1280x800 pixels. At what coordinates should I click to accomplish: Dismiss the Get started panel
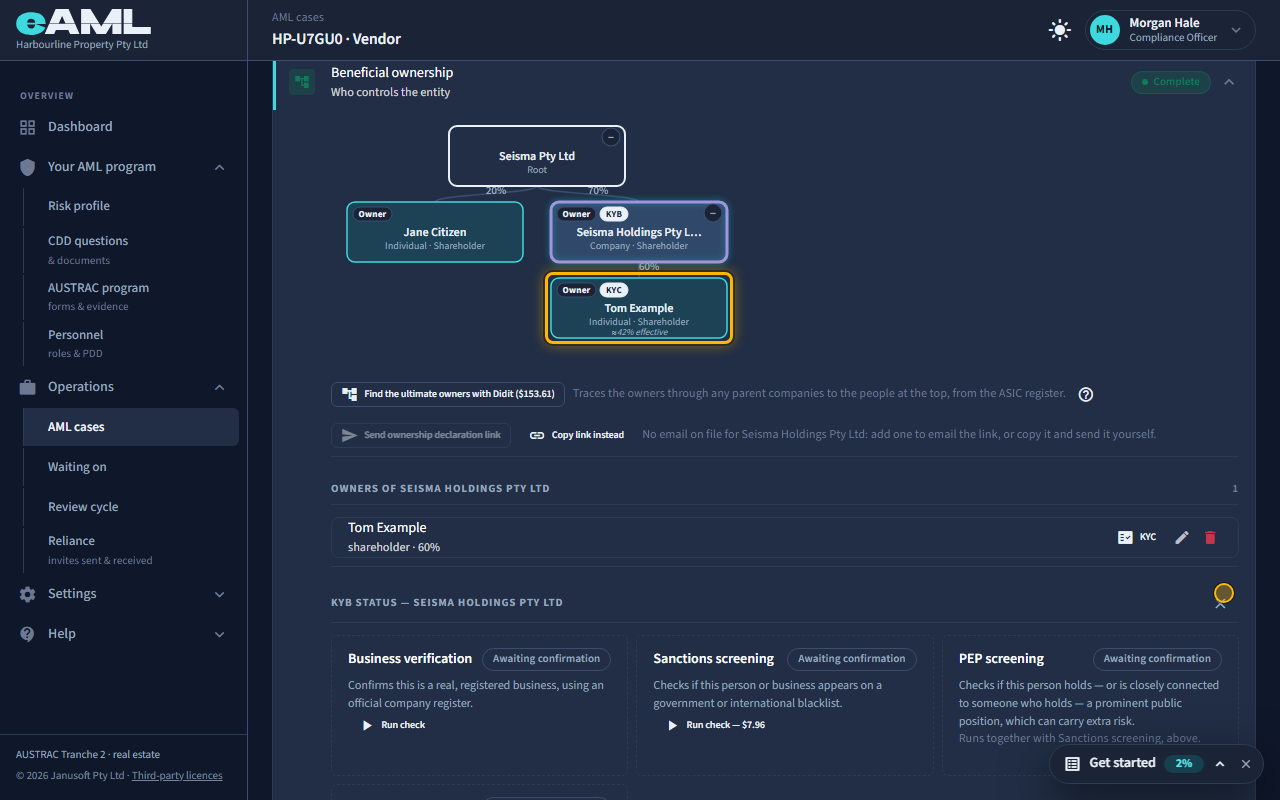pos(1246,764)
